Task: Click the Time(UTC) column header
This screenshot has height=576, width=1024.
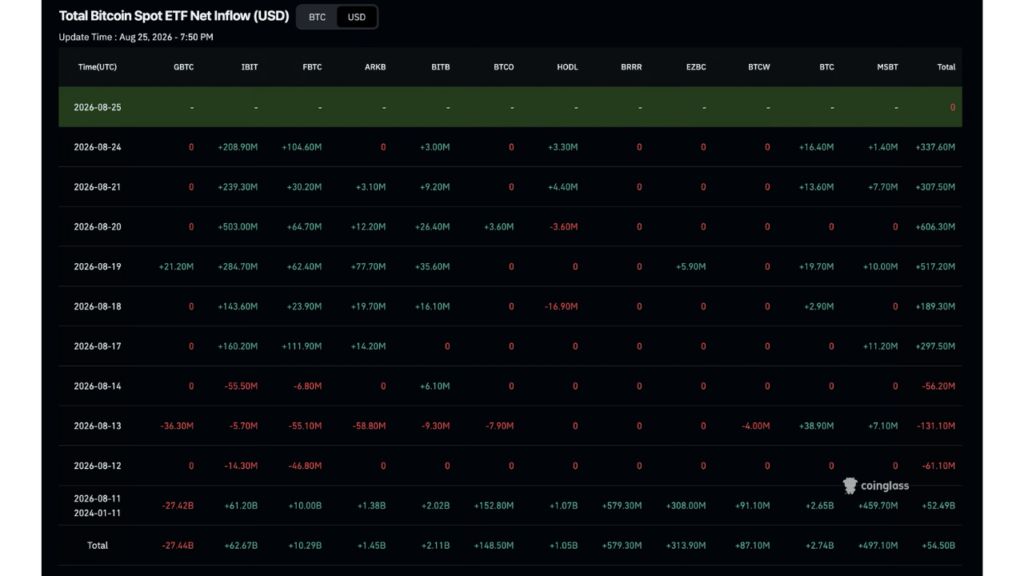Action: [97, 67]
